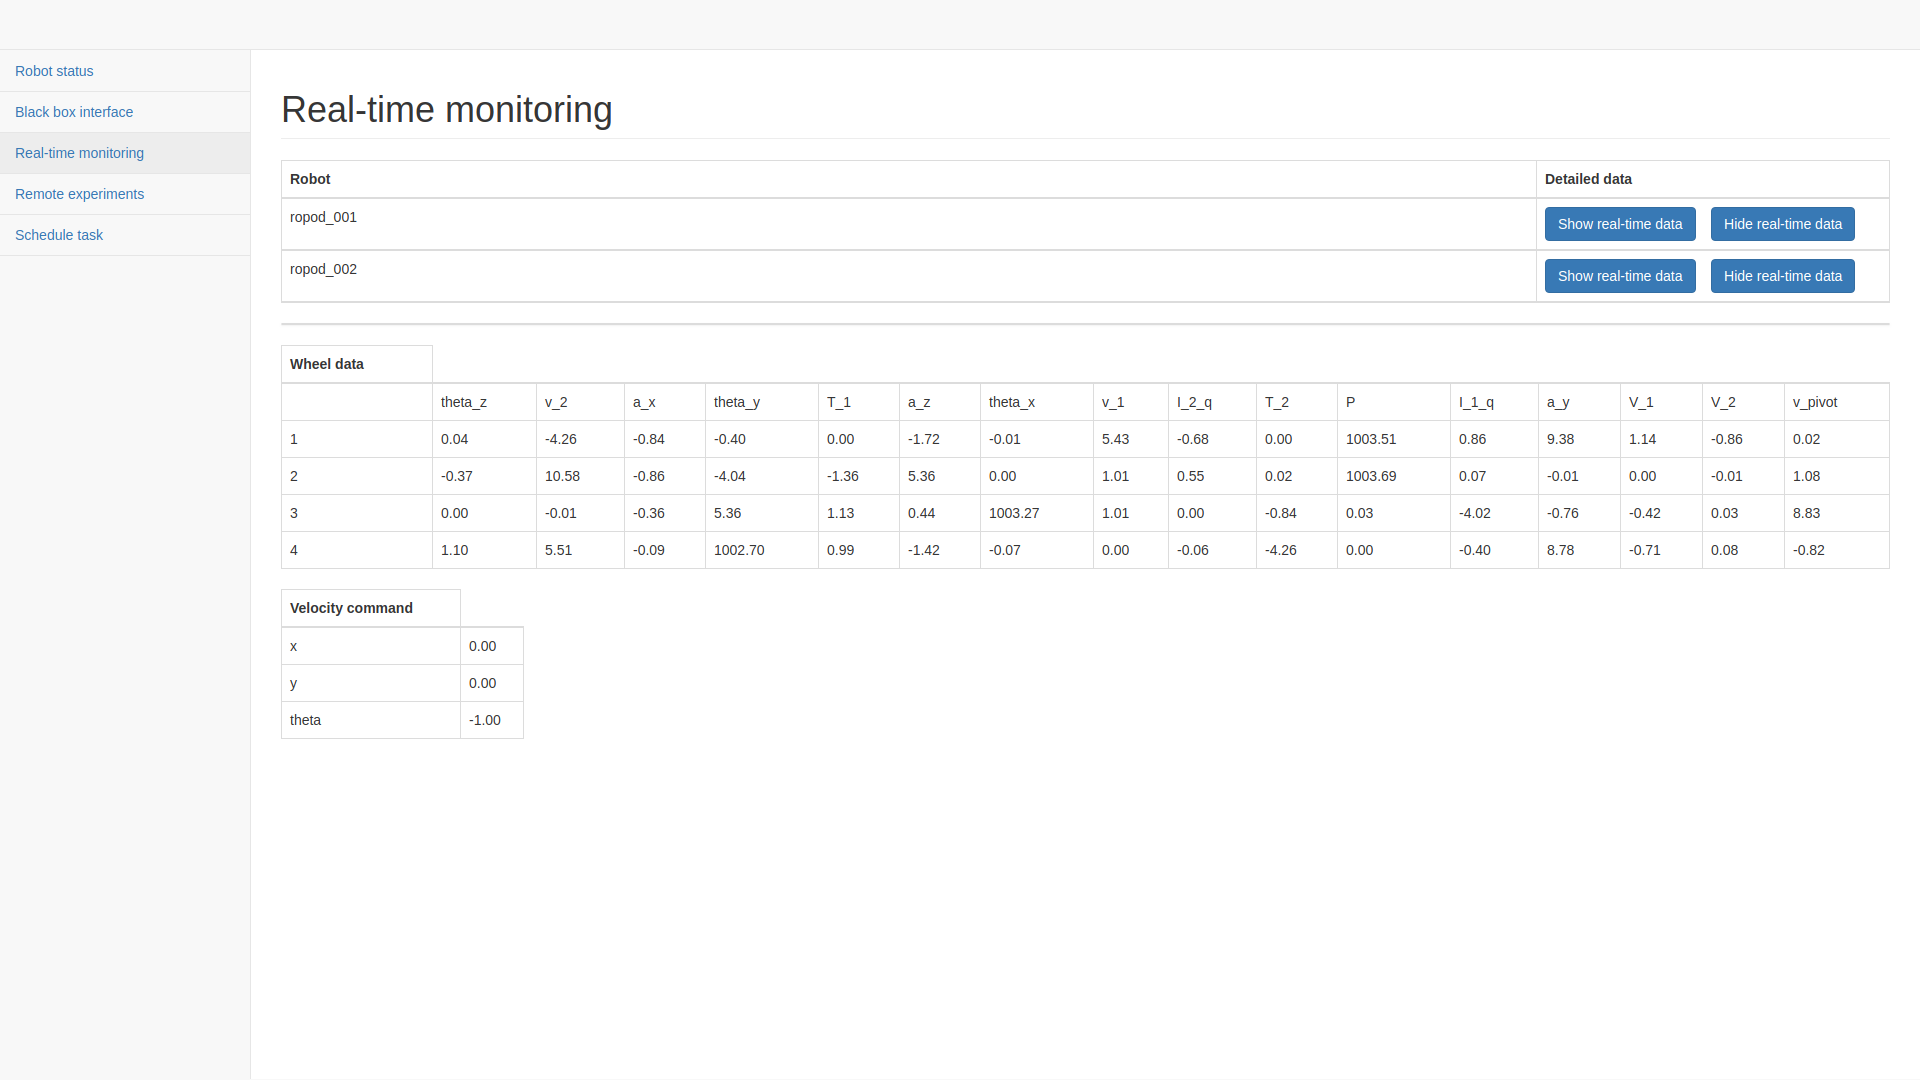The width and height of the screenshot is (1920, 1080).
Task: Go to Black box interface
Action: coord(74,112)
